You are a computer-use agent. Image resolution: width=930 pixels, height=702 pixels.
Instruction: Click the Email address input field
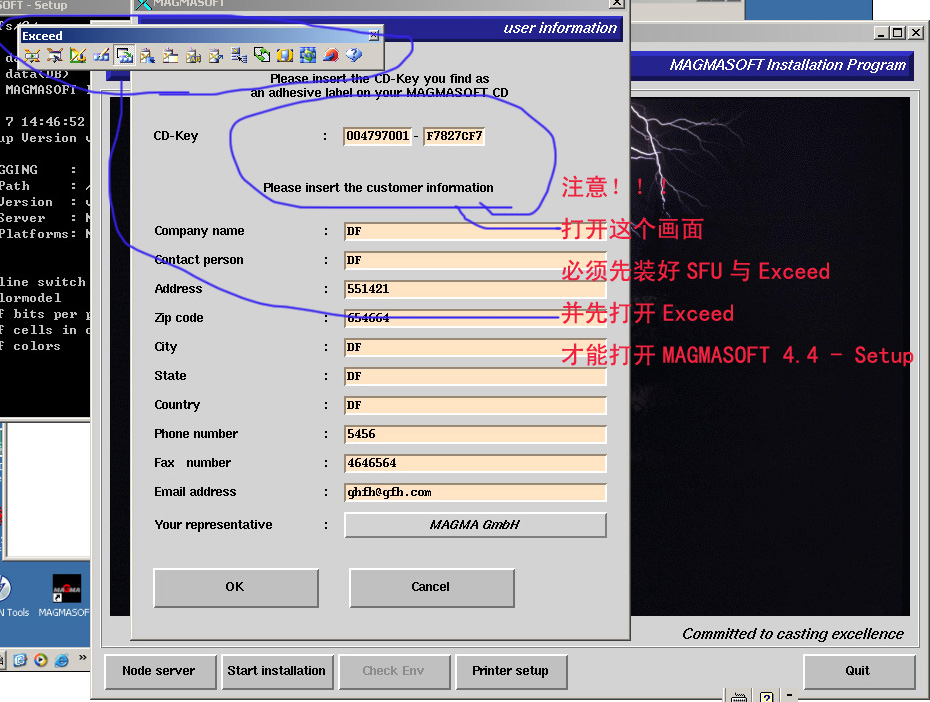click(x=475, y=492)
